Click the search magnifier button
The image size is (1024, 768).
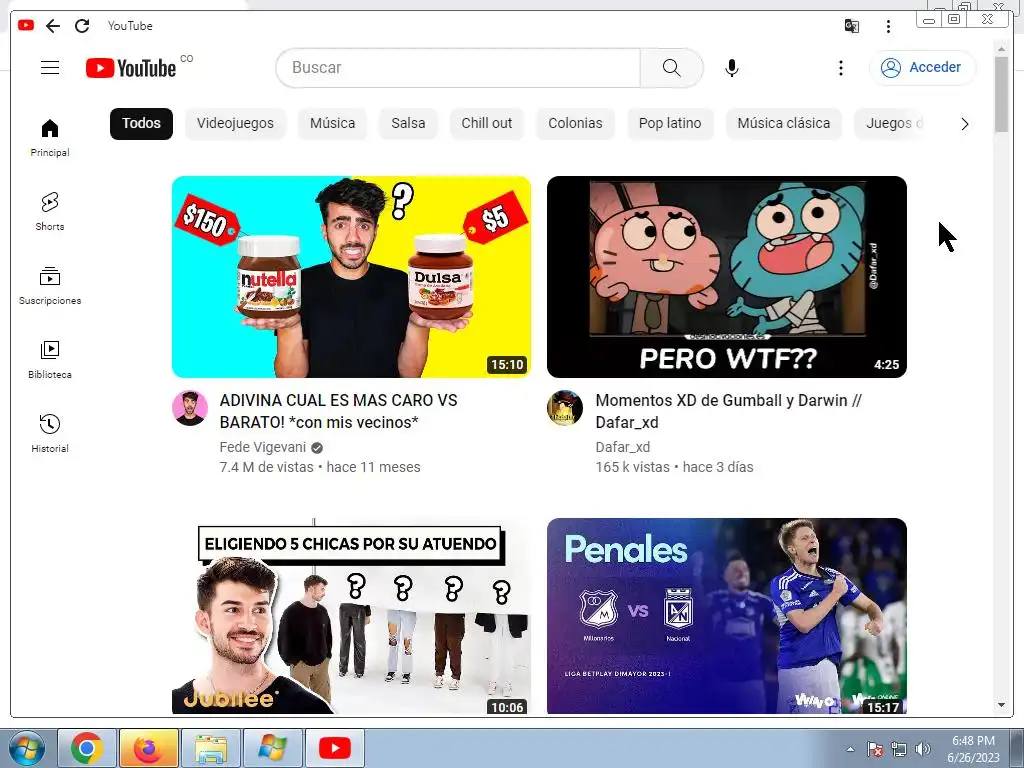[x=671, y=67]
